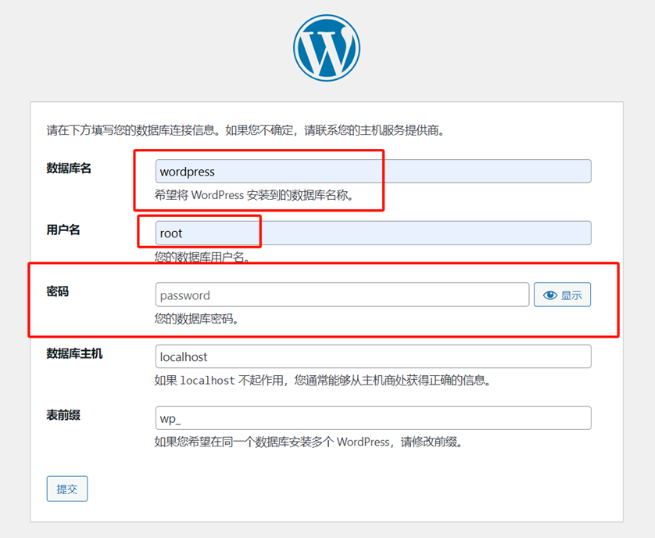Viewport: 655px width, 538px height.
Task: Focus the 表前缀 field containing wp_
Action: (373, 418)
